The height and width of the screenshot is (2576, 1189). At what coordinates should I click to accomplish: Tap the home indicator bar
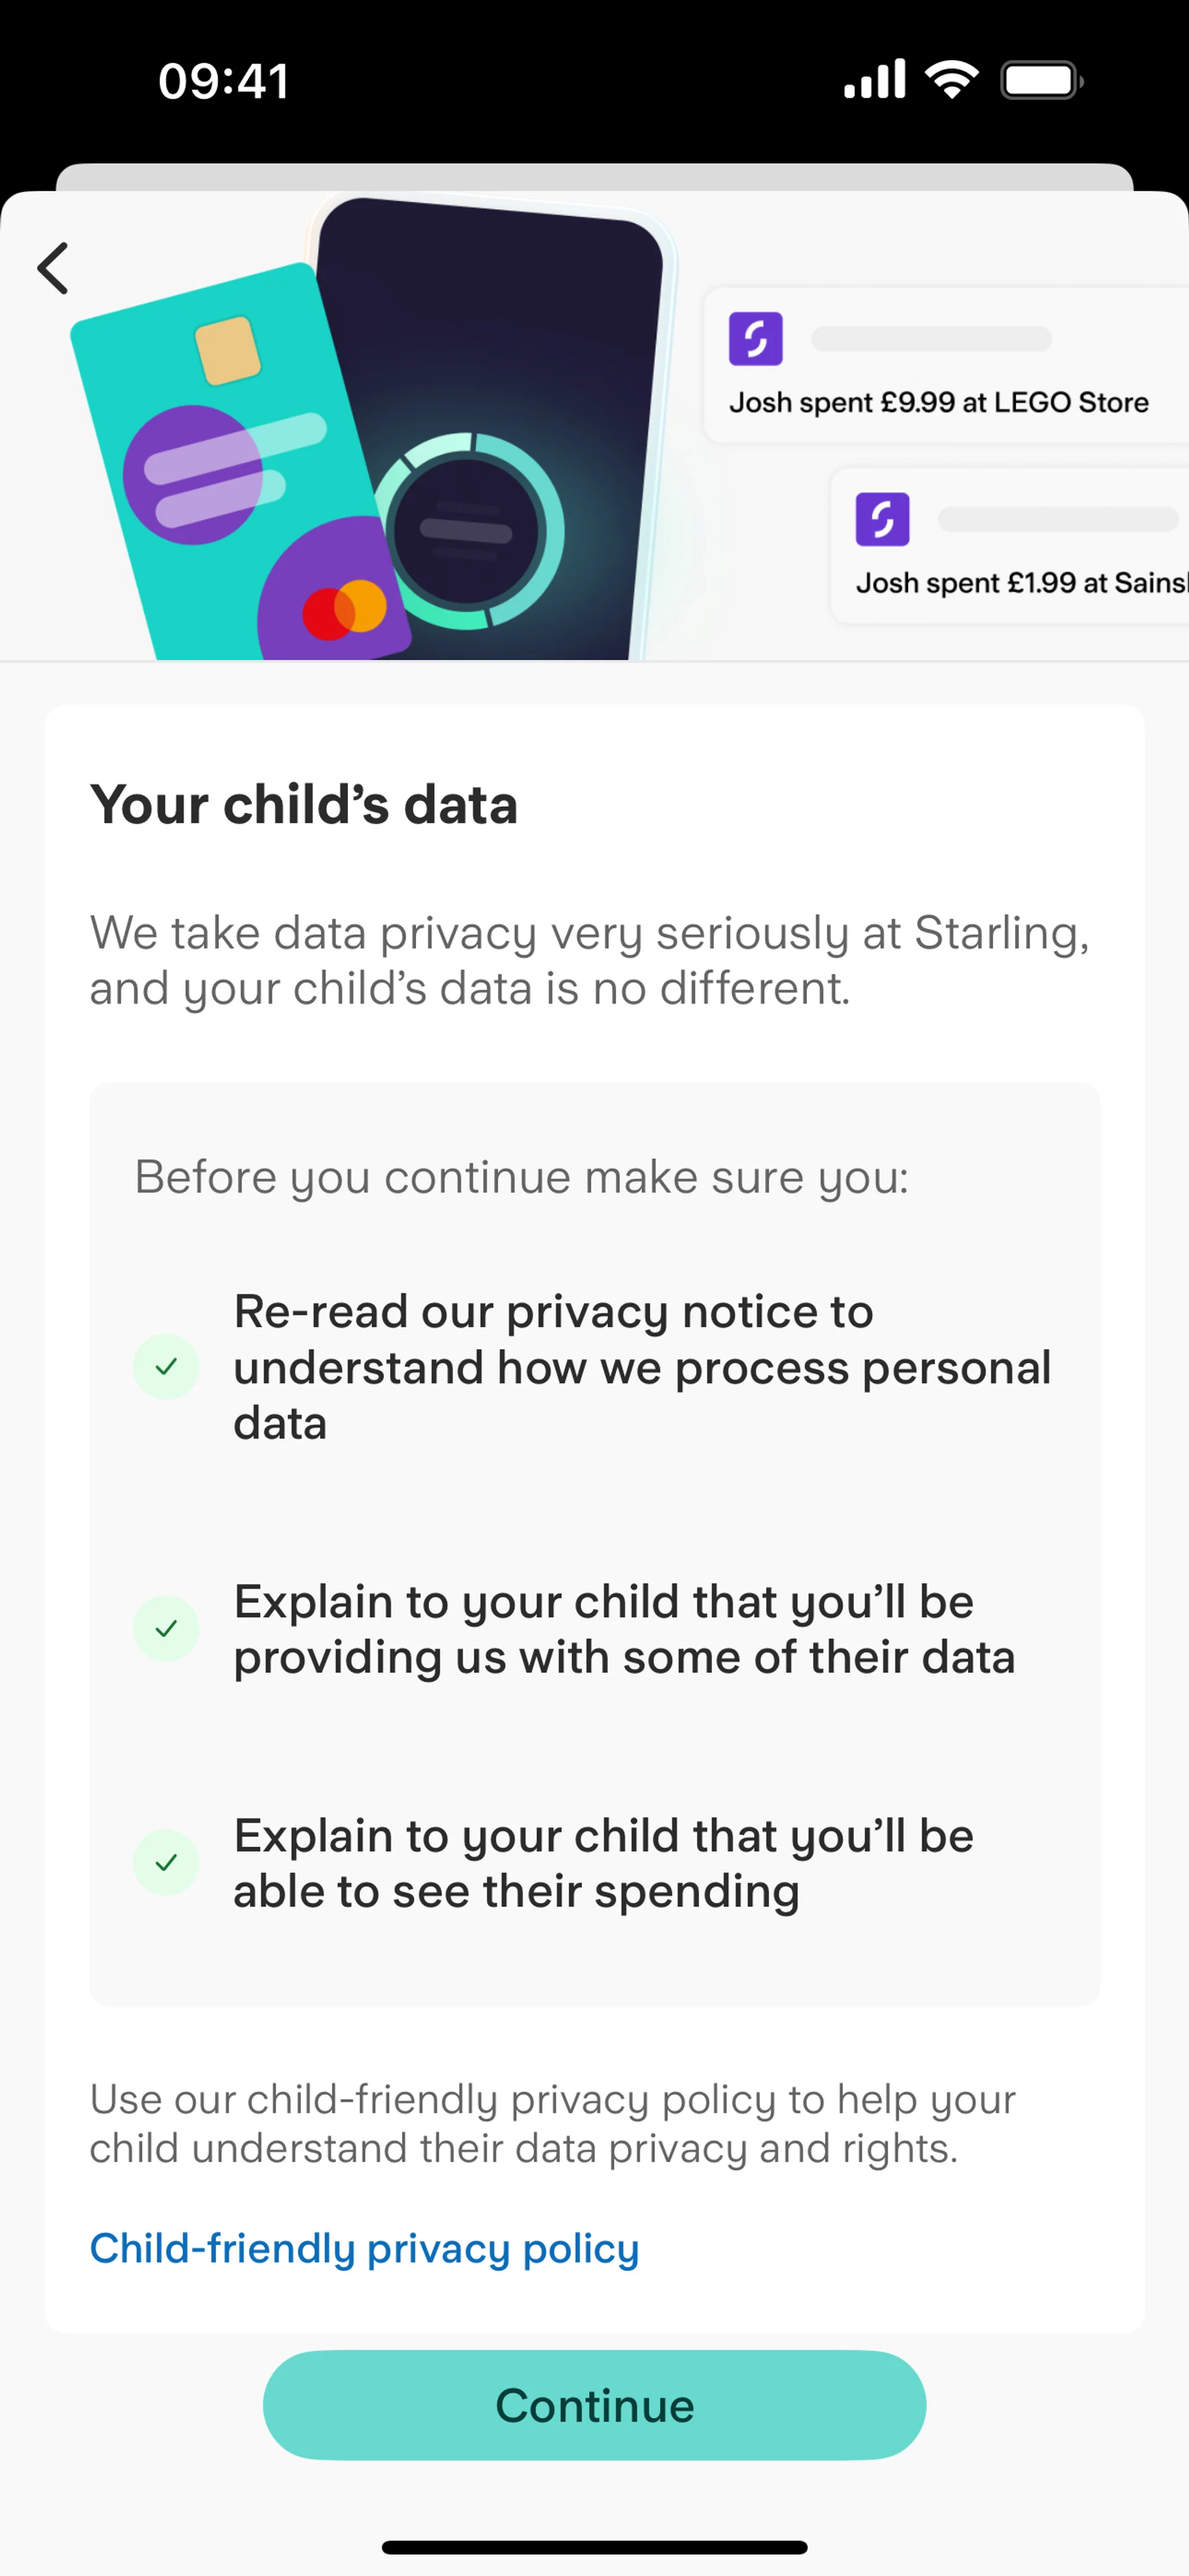[594, 2547]
